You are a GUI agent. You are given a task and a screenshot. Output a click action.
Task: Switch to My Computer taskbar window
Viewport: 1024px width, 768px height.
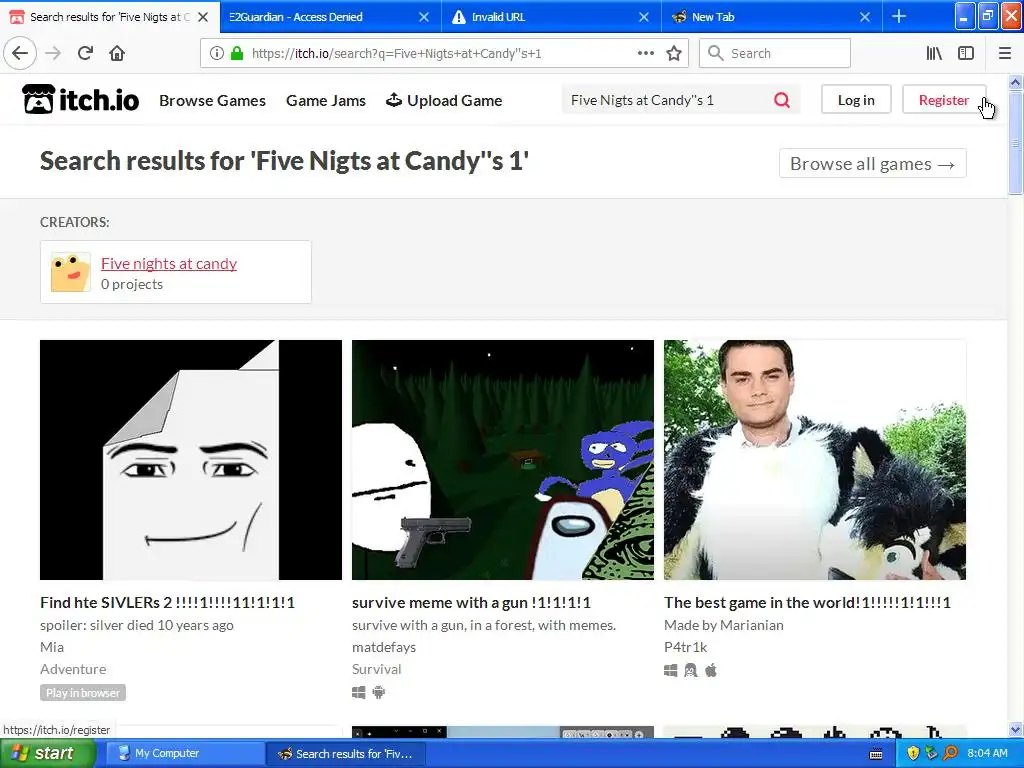click(x=183, y=754)
